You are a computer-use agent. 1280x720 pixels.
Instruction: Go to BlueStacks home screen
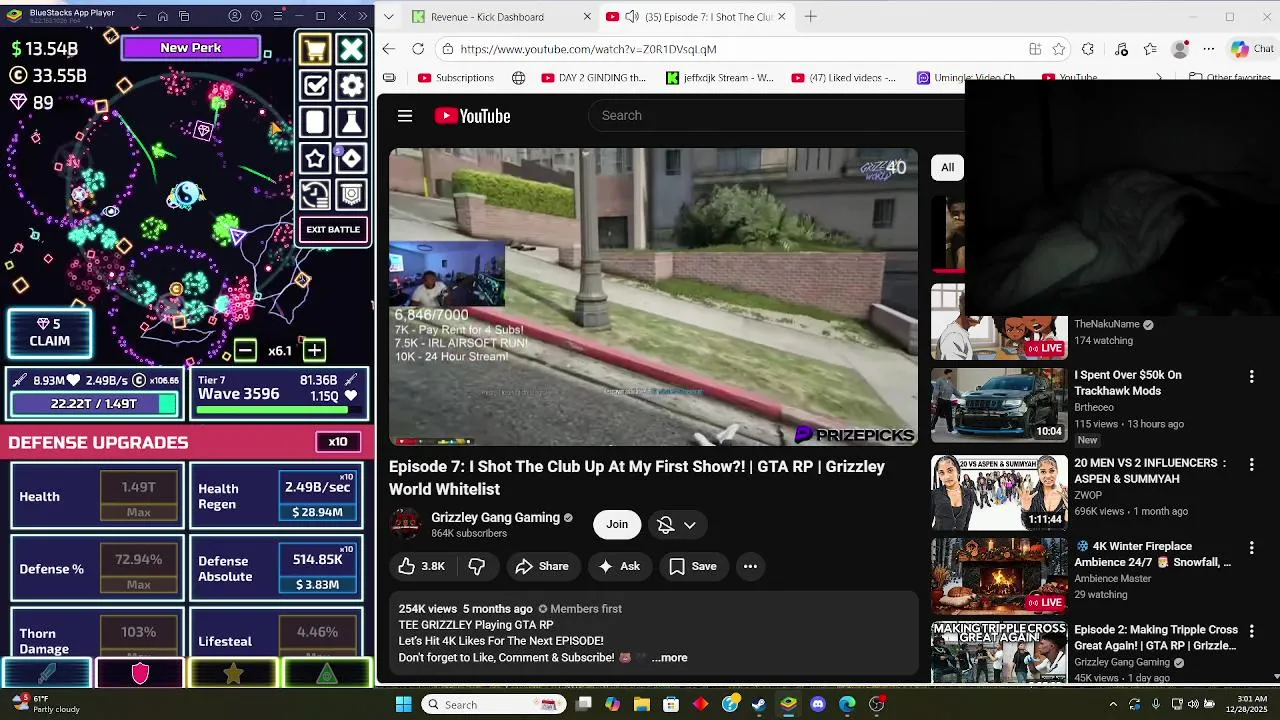163,16
